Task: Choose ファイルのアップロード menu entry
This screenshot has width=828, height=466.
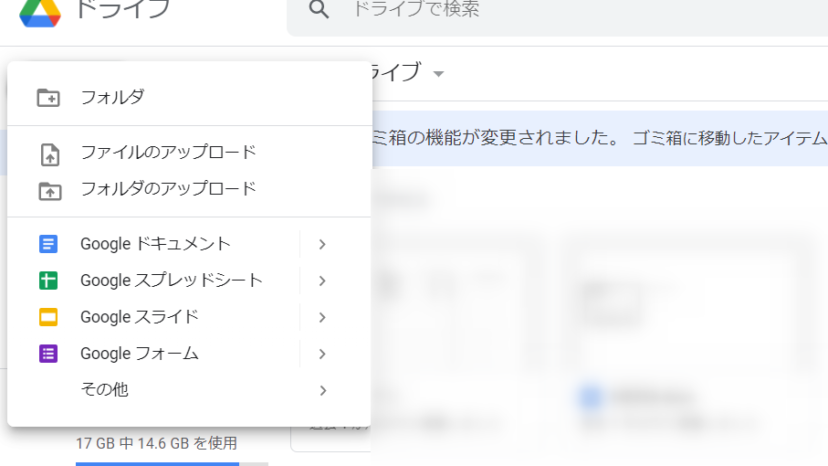Action: [168, 152]
